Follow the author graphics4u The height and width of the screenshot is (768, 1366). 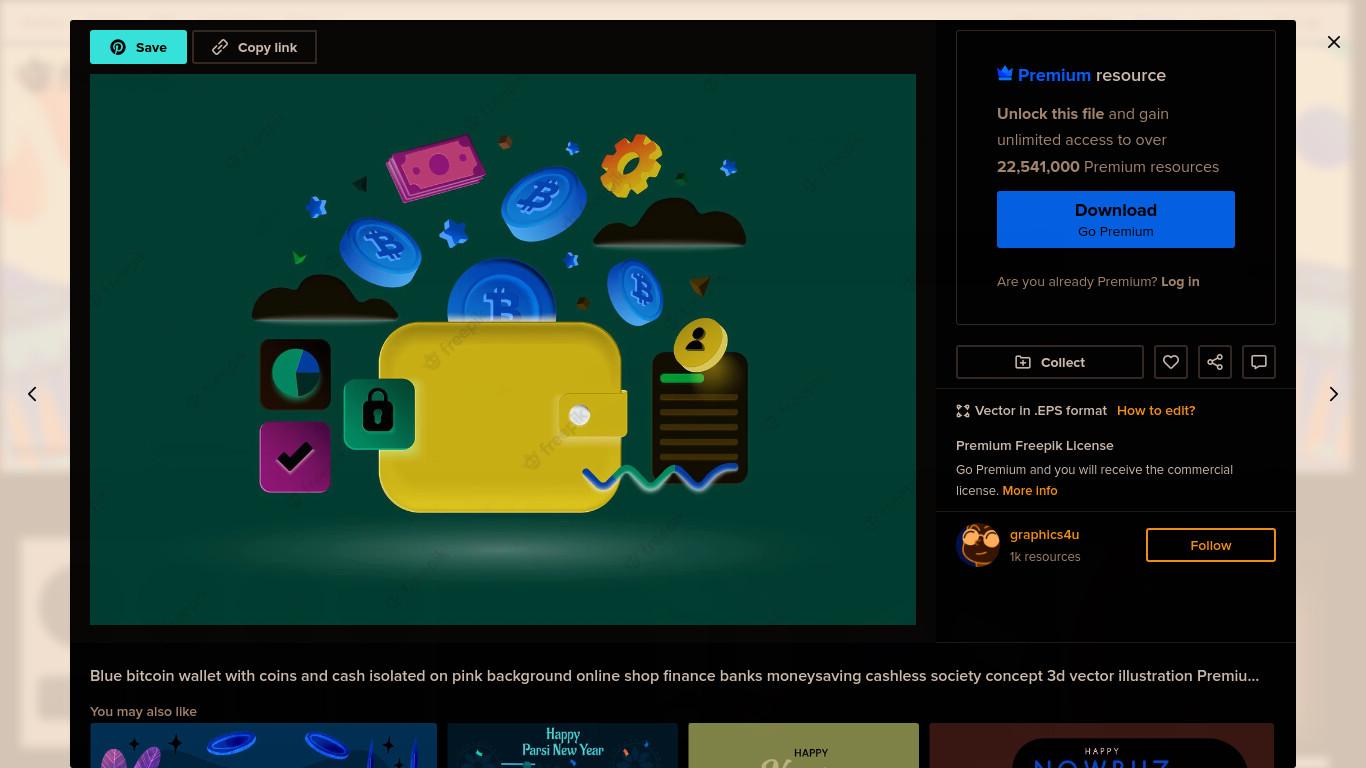coord(1211,545)
